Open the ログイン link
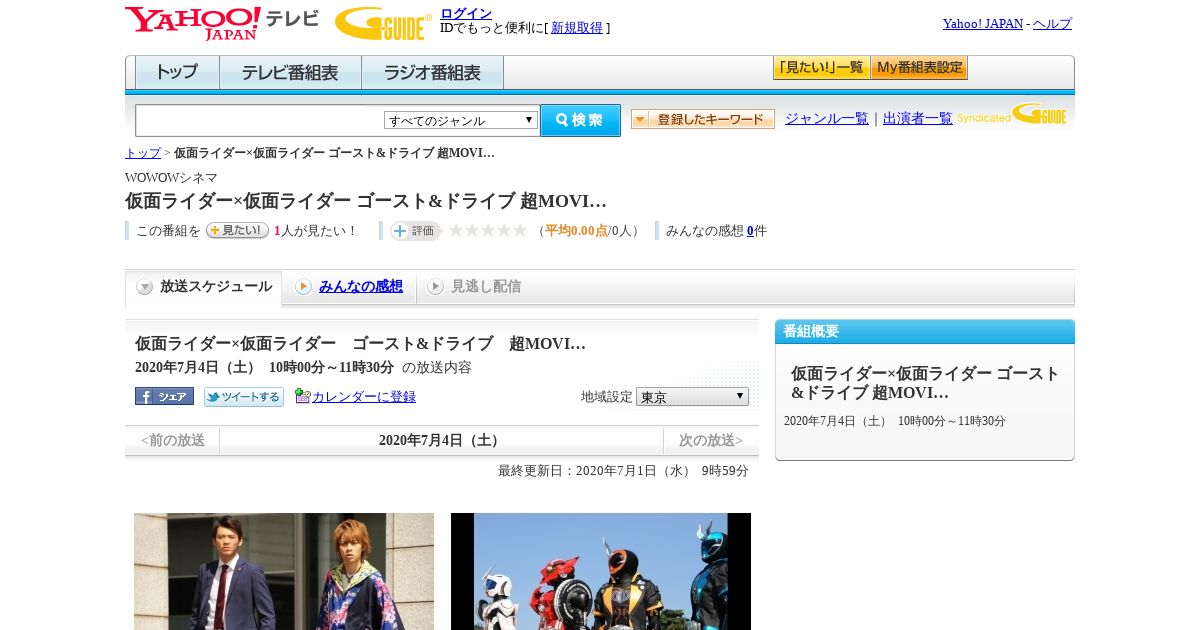Viewport: 1200px width, 630px height. [466, 13]
